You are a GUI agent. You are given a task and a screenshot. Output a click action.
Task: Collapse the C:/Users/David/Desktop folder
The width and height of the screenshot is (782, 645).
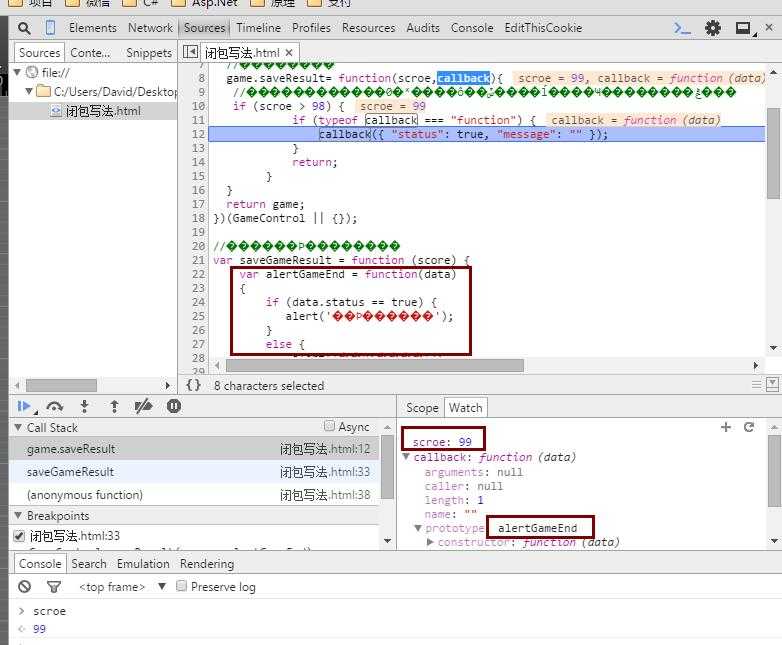29,91
